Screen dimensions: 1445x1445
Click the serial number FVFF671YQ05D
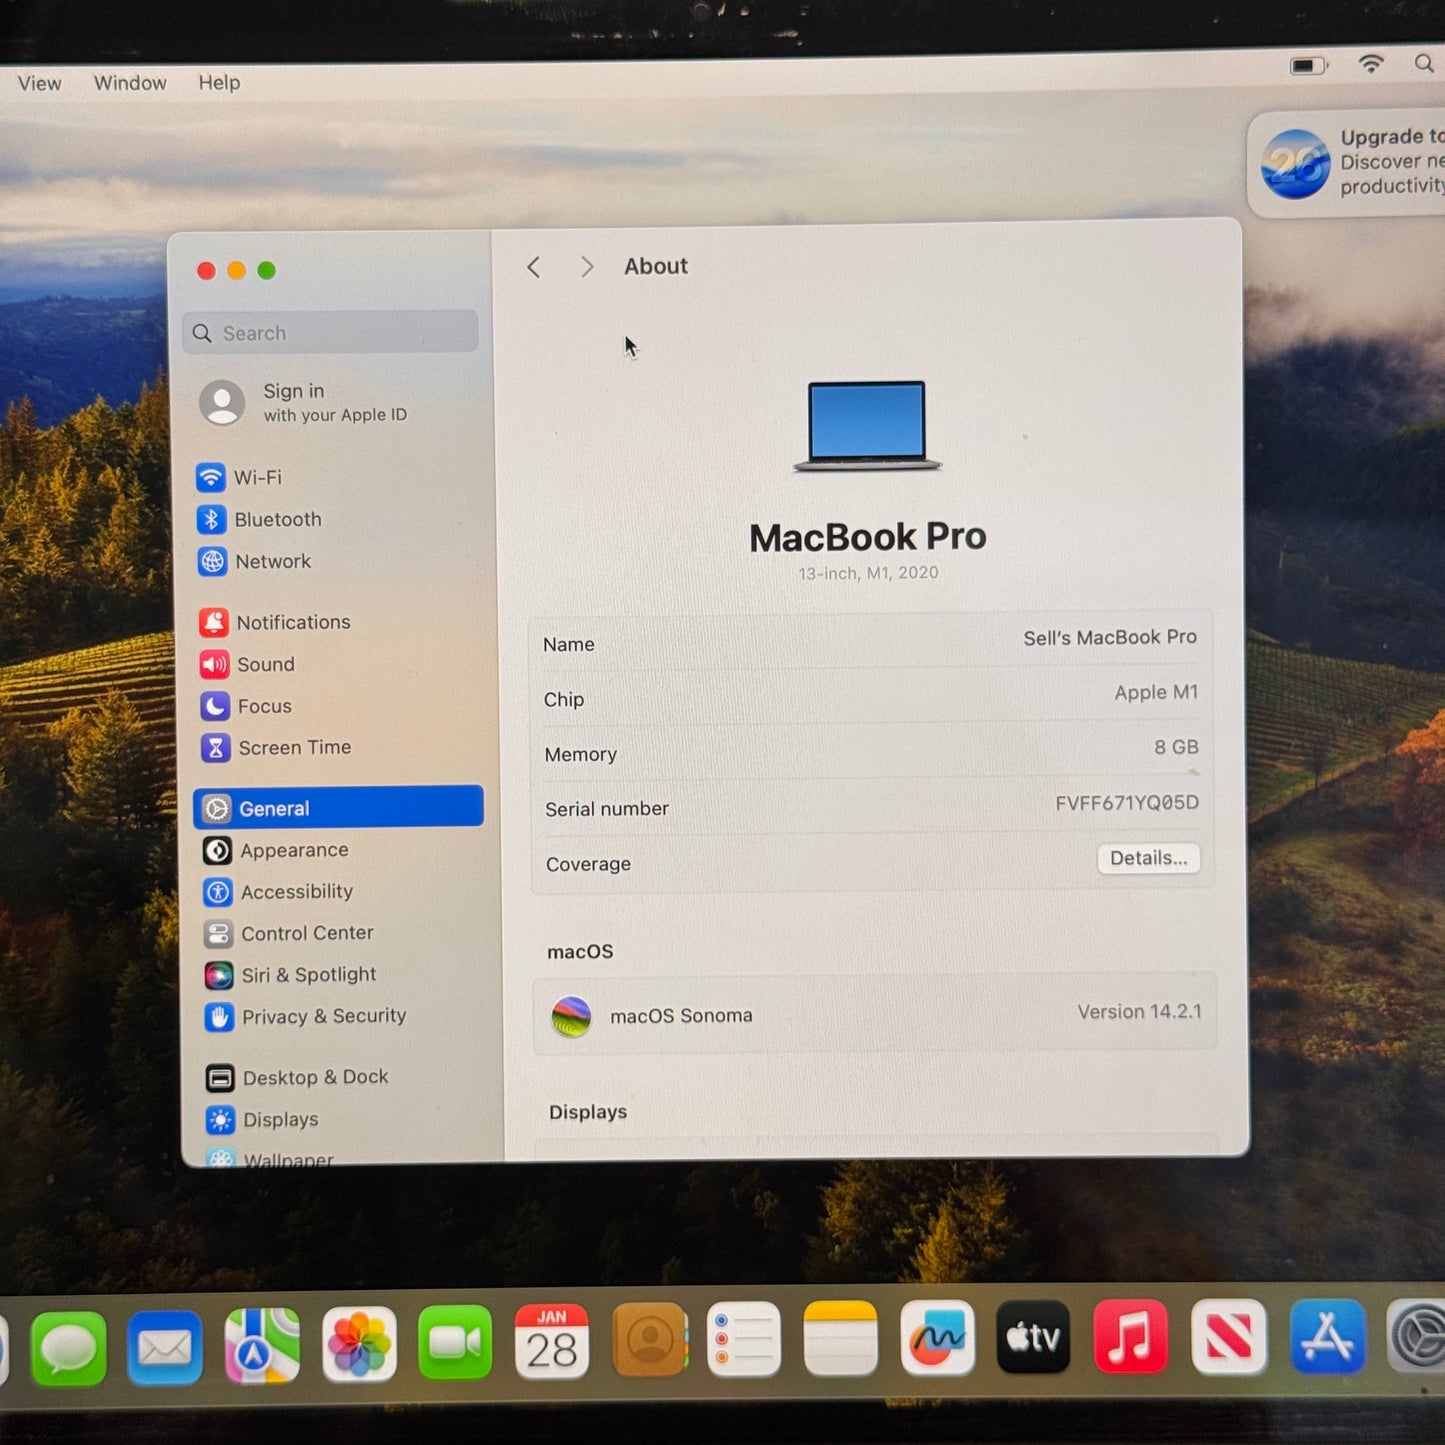click(1127, 803)
